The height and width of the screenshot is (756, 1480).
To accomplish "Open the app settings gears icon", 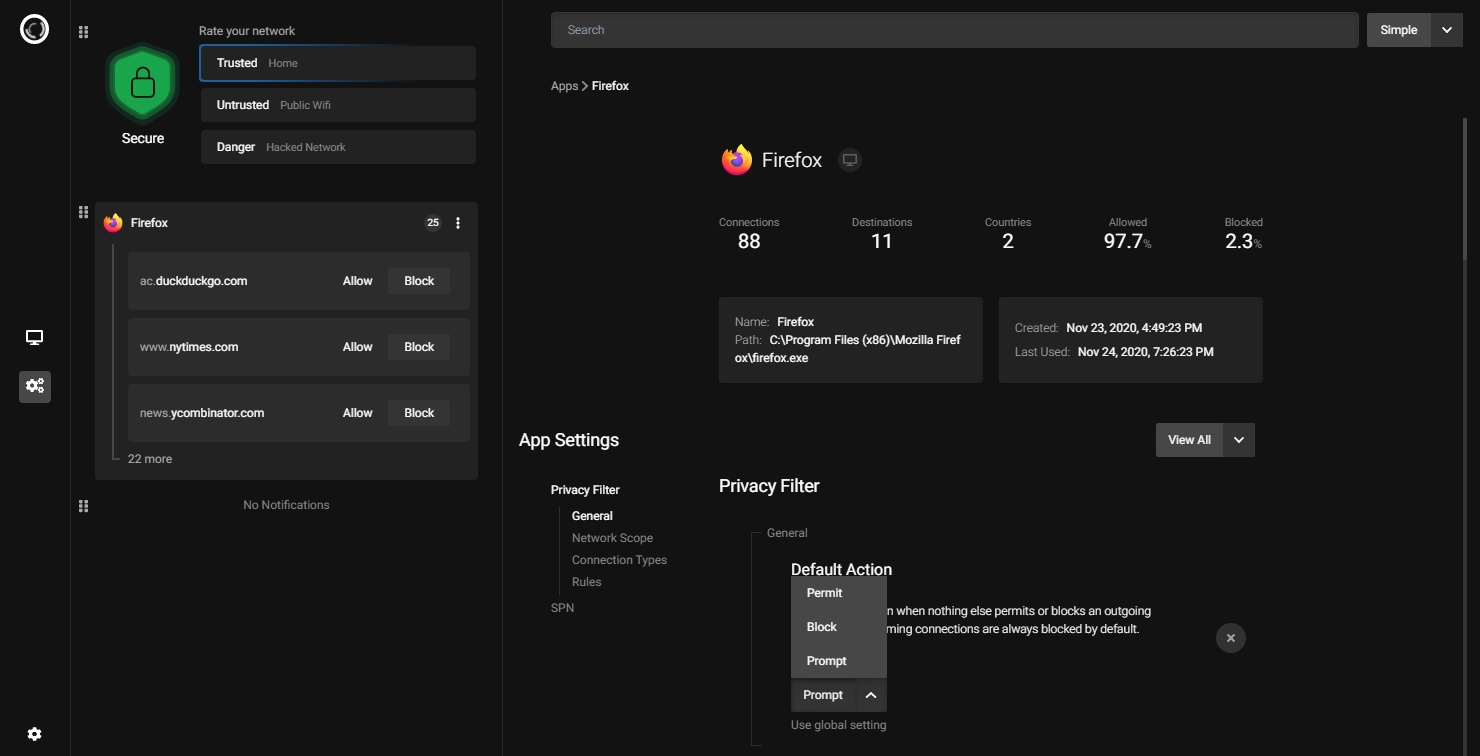I will [34, 386].
